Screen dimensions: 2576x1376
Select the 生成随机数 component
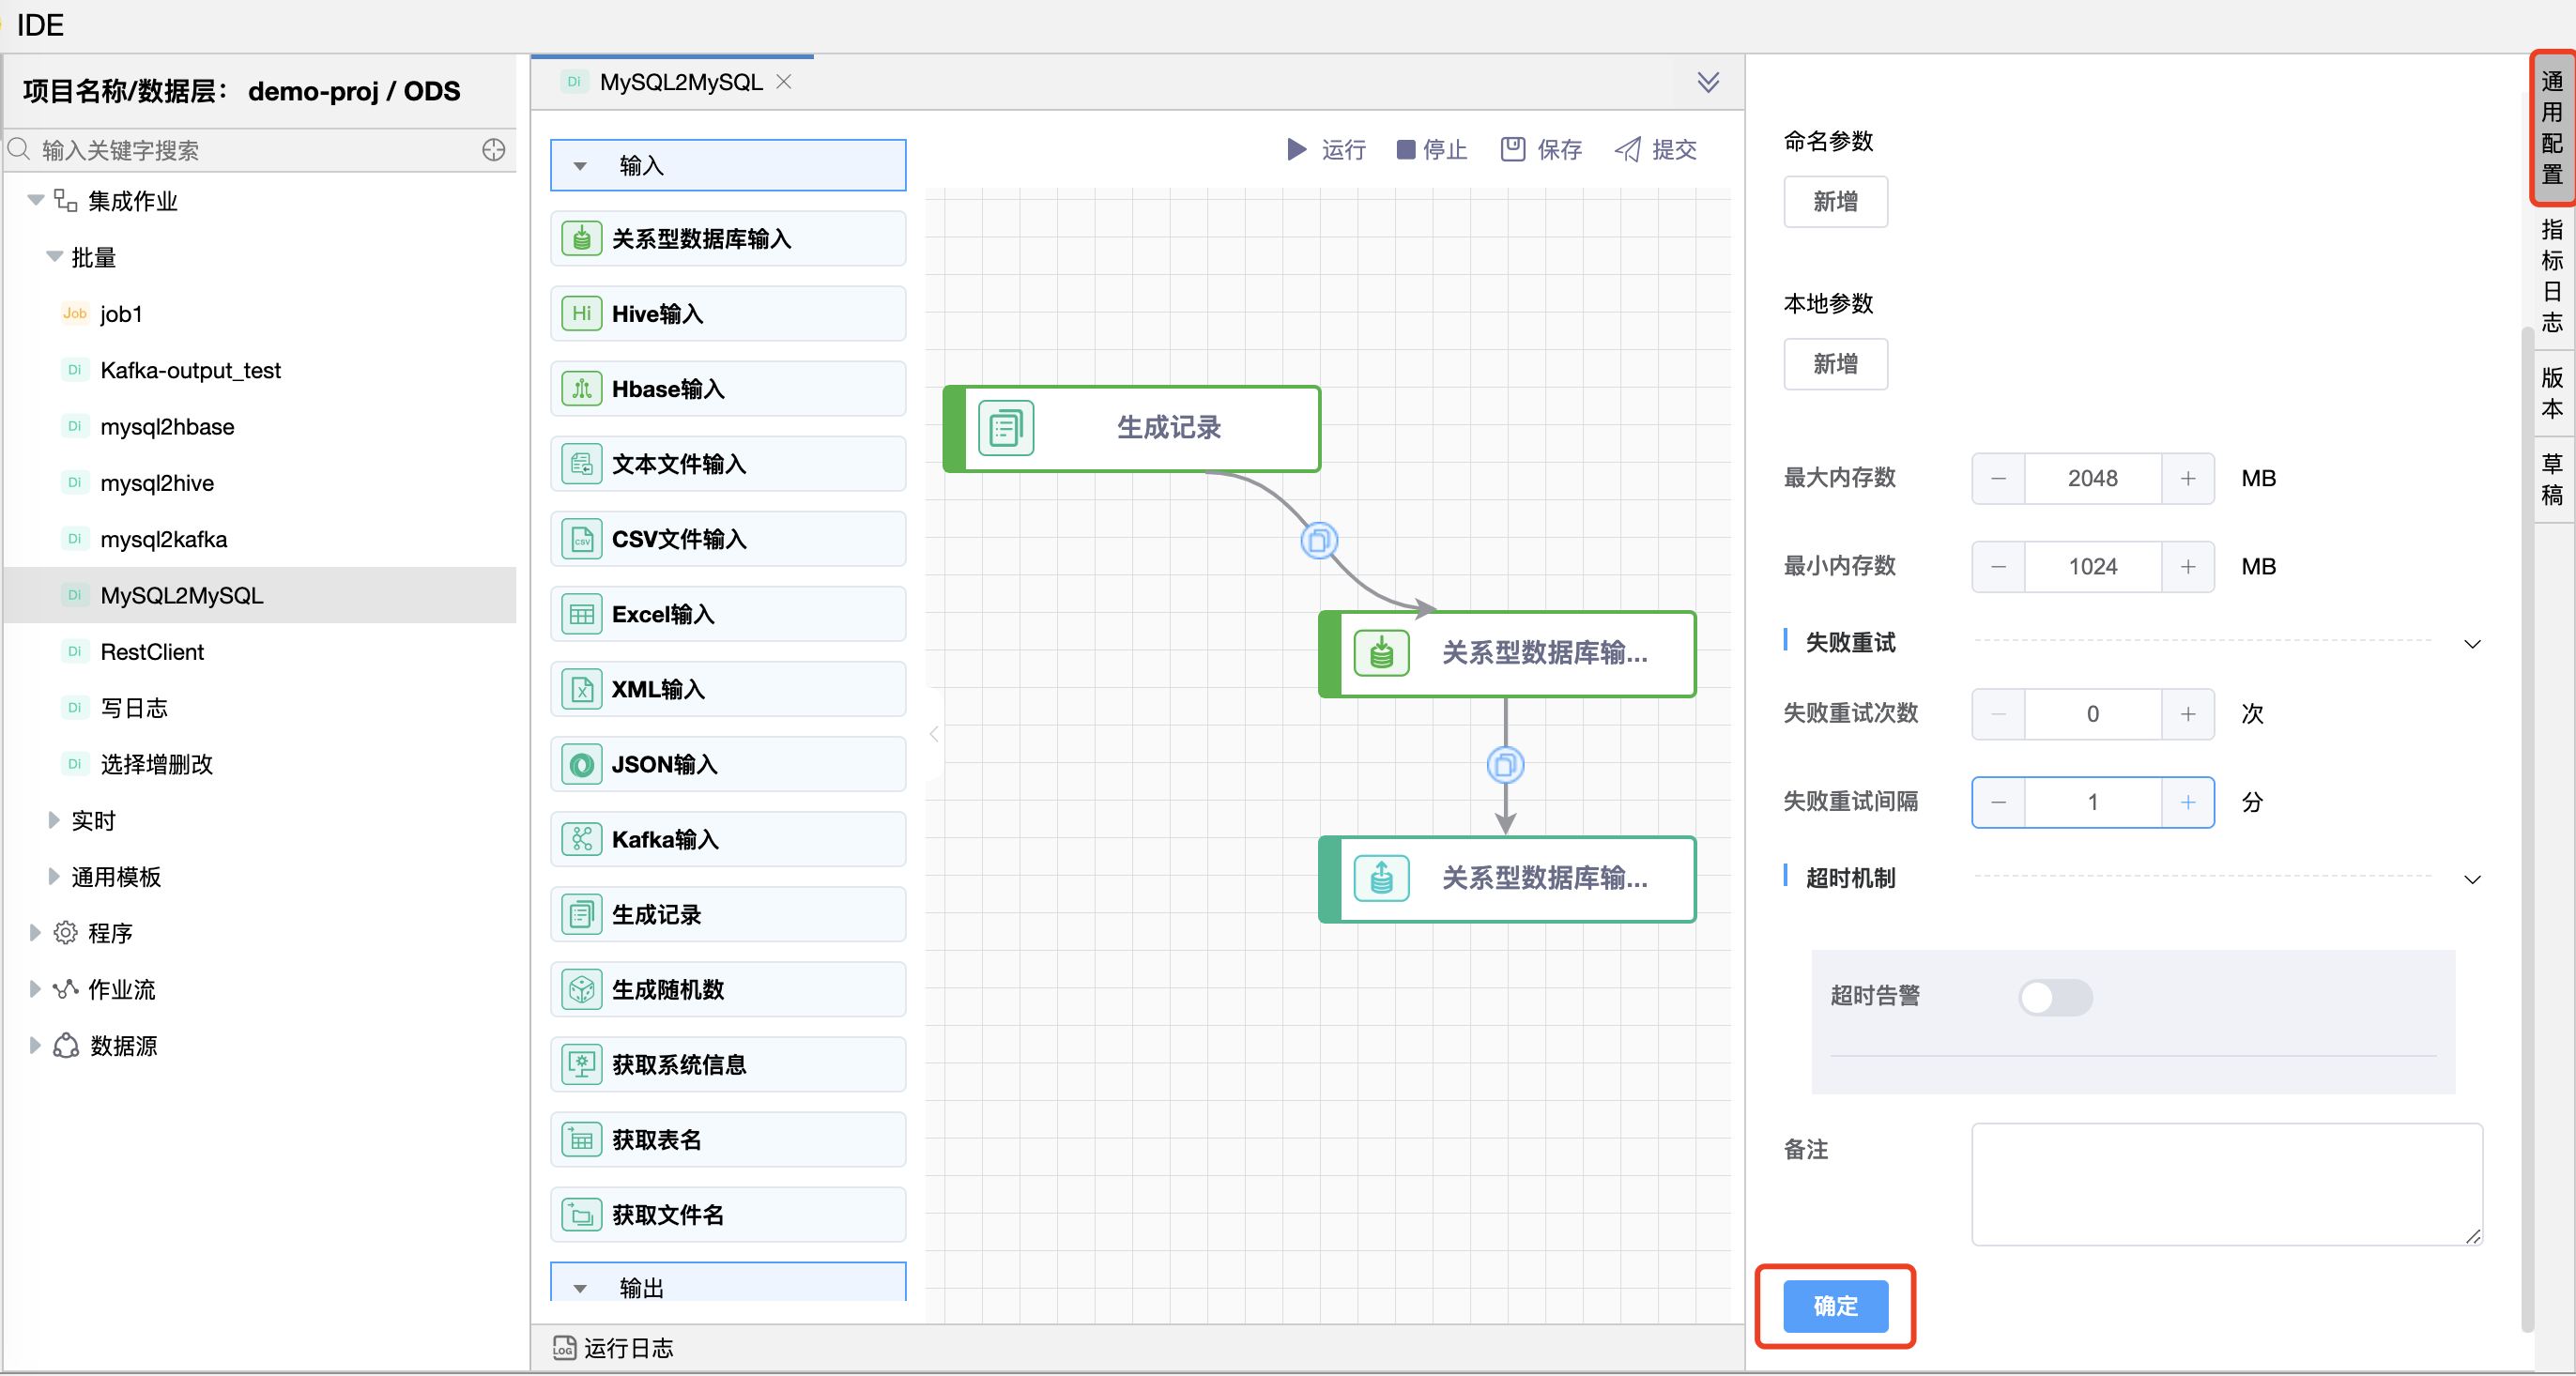[x=727, y=989]
